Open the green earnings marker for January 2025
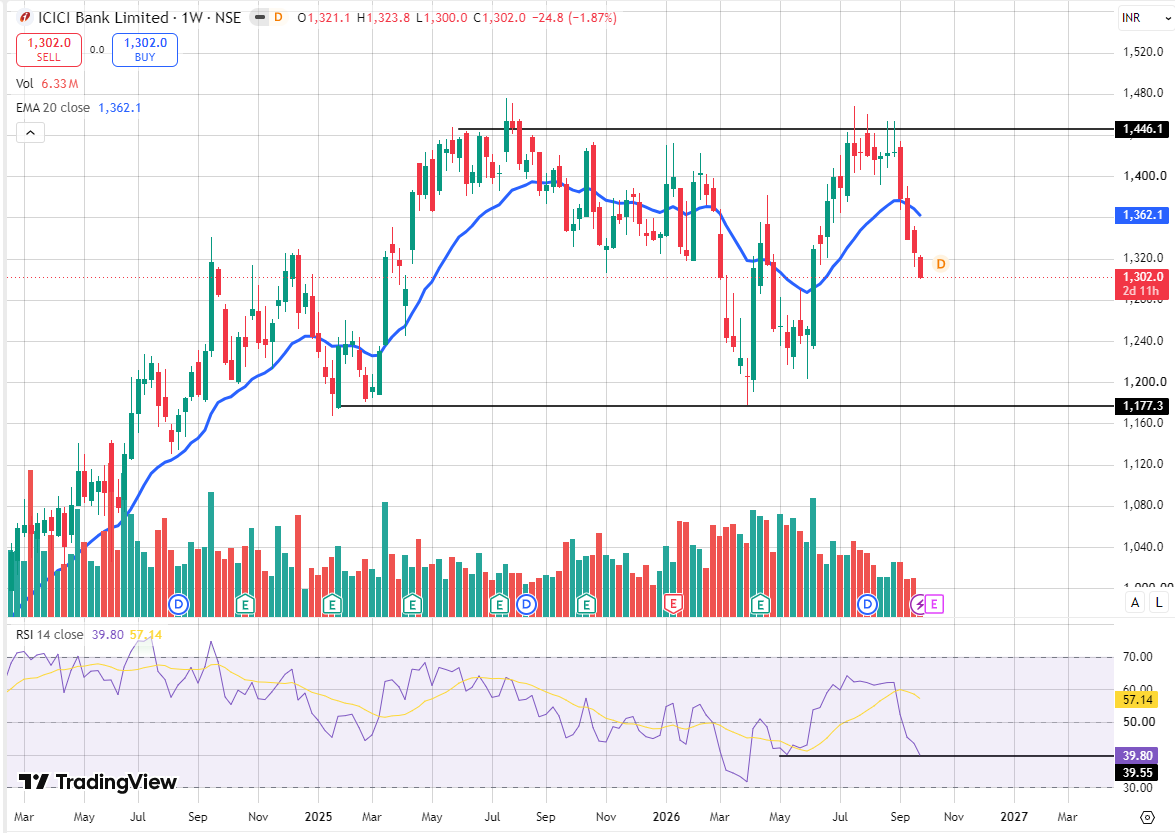 coord(332,604)
